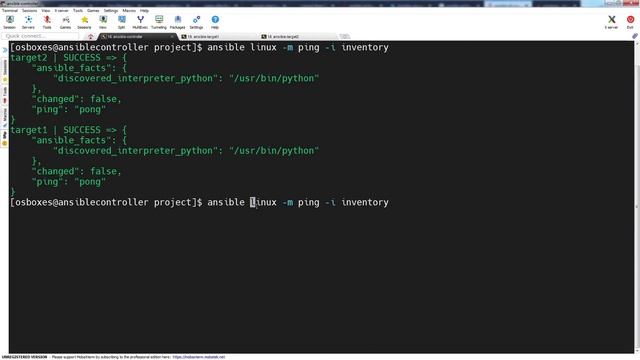
Task: Open the Tools menu in menu bar
Action: pyautogui.click(x=78, y=10)
